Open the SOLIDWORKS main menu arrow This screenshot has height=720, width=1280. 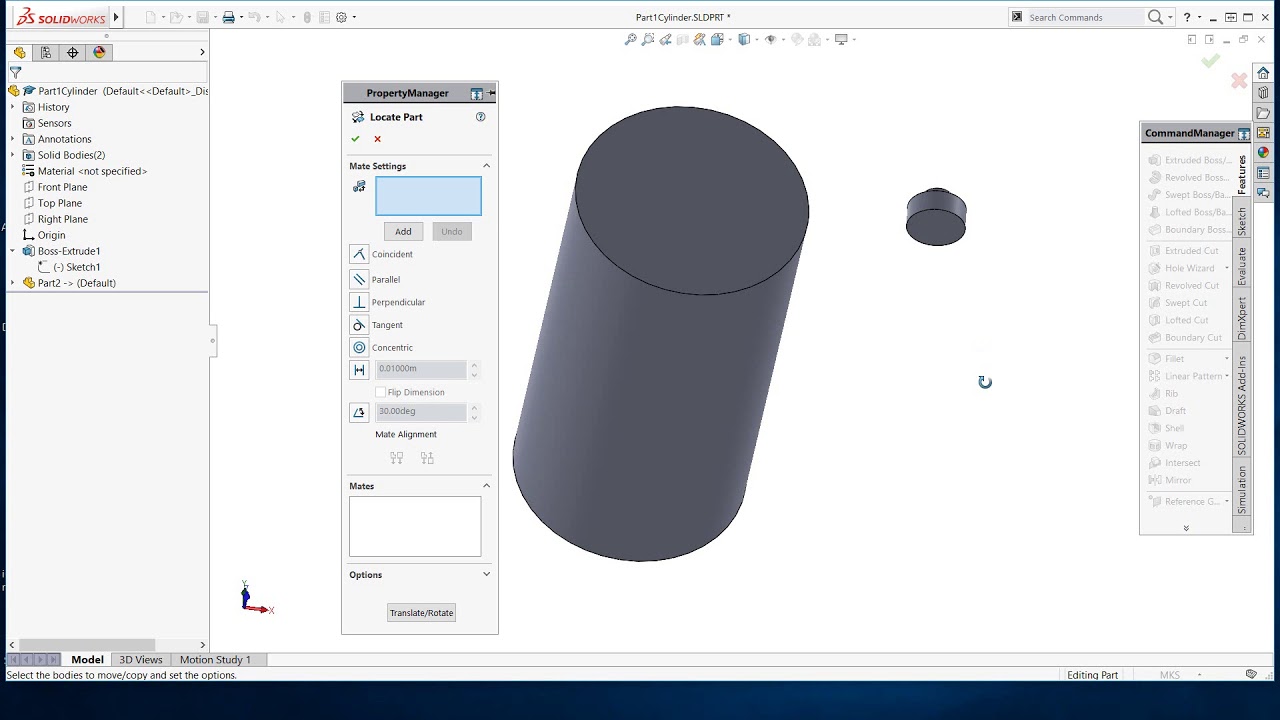tap(116, 17)
